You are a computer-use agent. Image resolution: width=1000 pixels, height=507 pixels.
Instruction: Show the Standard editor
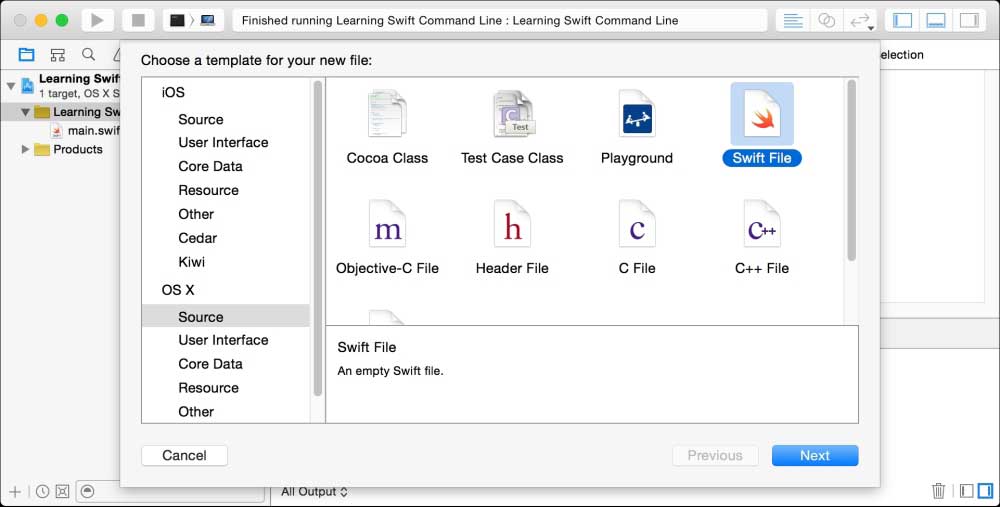click(x=793, y=20)
